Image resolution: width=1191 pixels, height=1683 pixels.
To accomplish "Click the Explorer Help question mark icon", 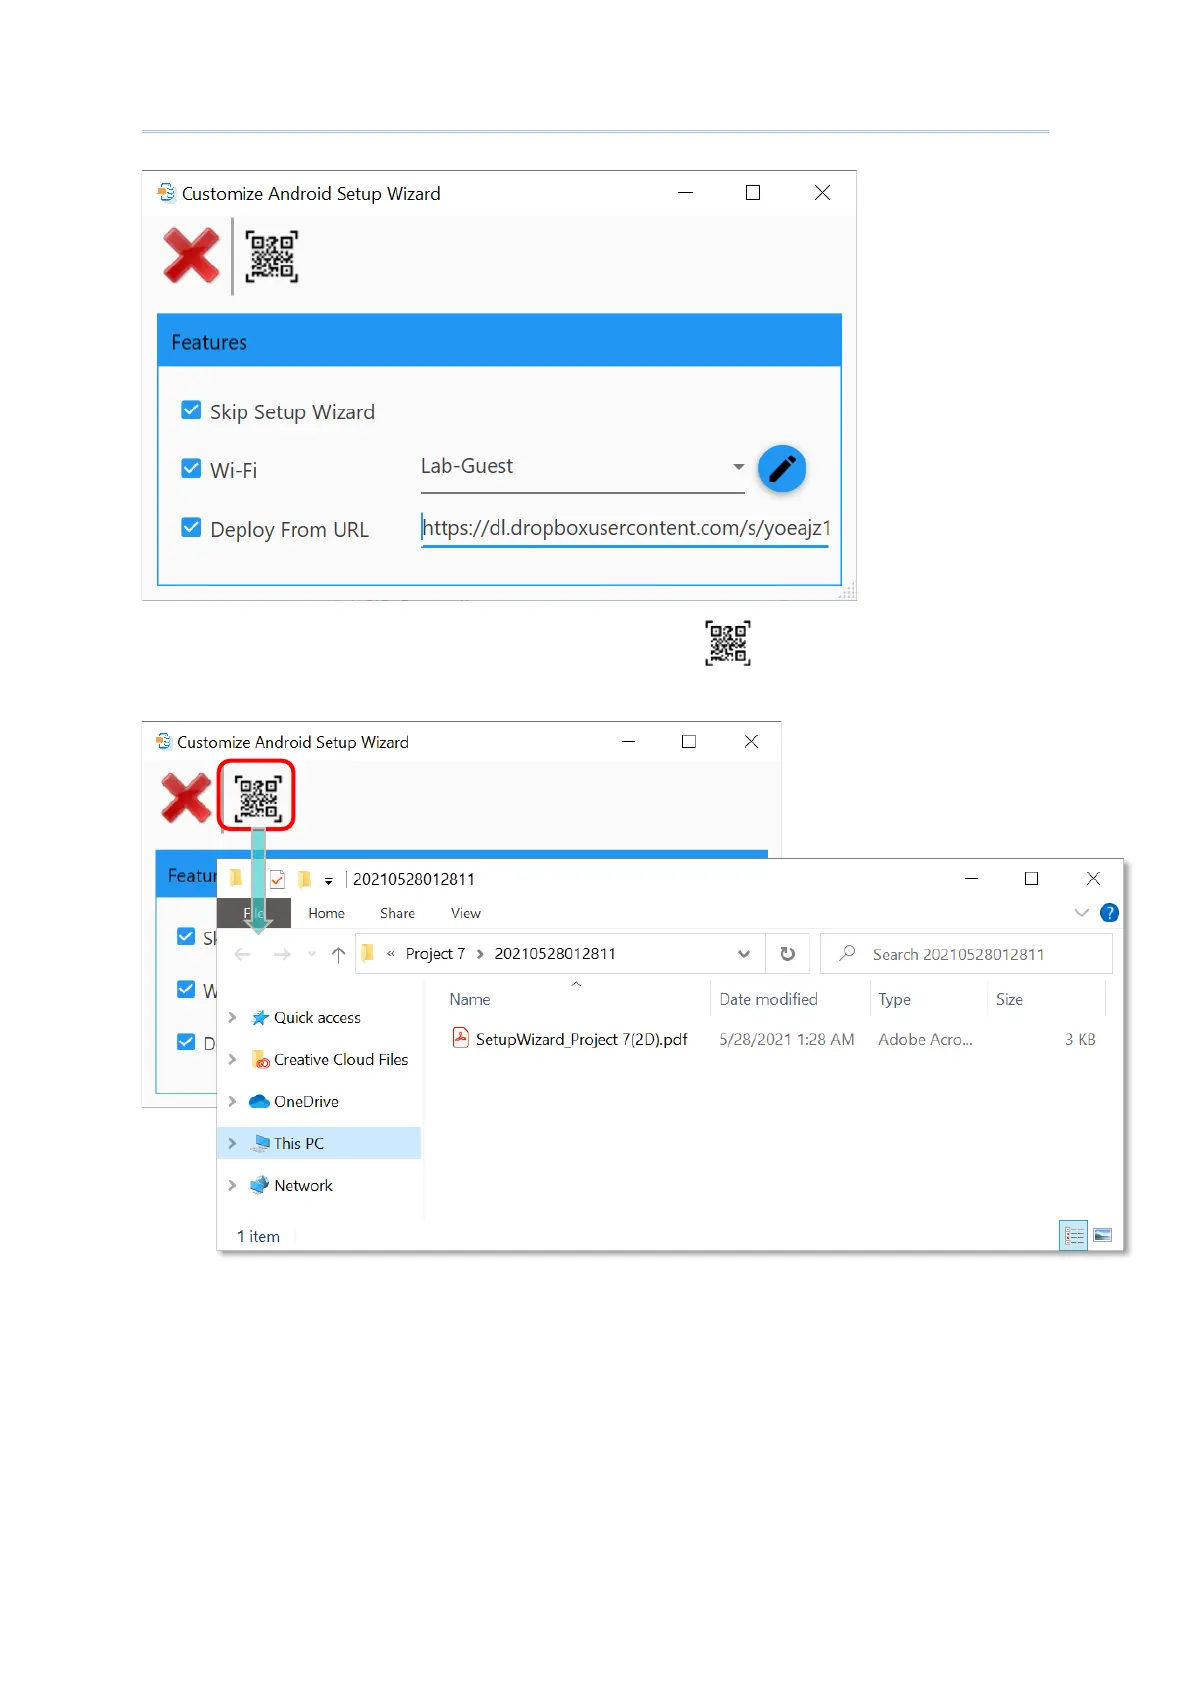I will (x=1109, y=912).
